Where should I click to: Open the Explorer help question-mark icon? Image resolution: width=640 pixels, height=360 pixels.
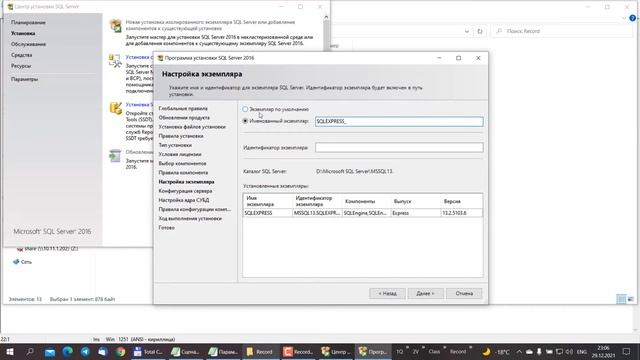[633, 18]
